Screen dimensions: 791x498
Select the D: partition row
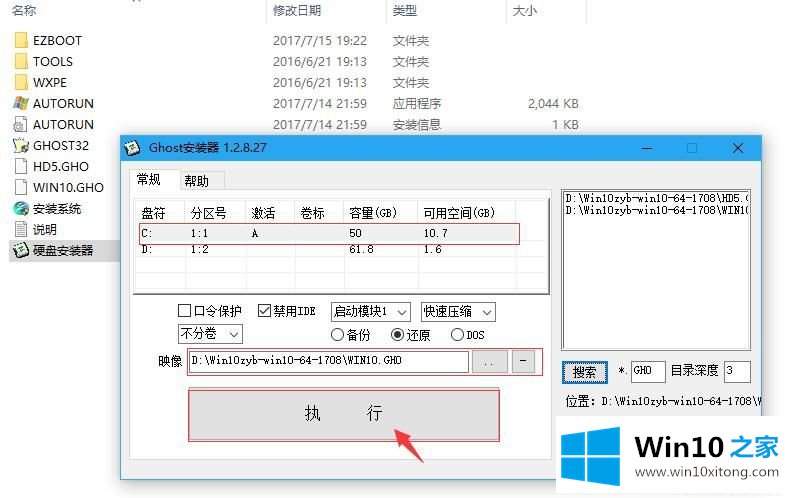329,250
